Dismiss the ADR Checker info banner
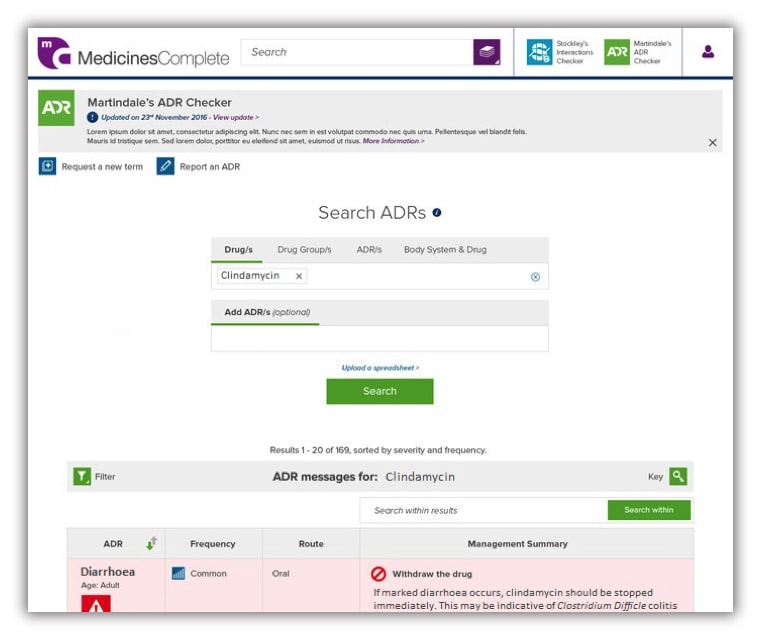The width and height of the screenshot is (762, 641). [712, 143]
